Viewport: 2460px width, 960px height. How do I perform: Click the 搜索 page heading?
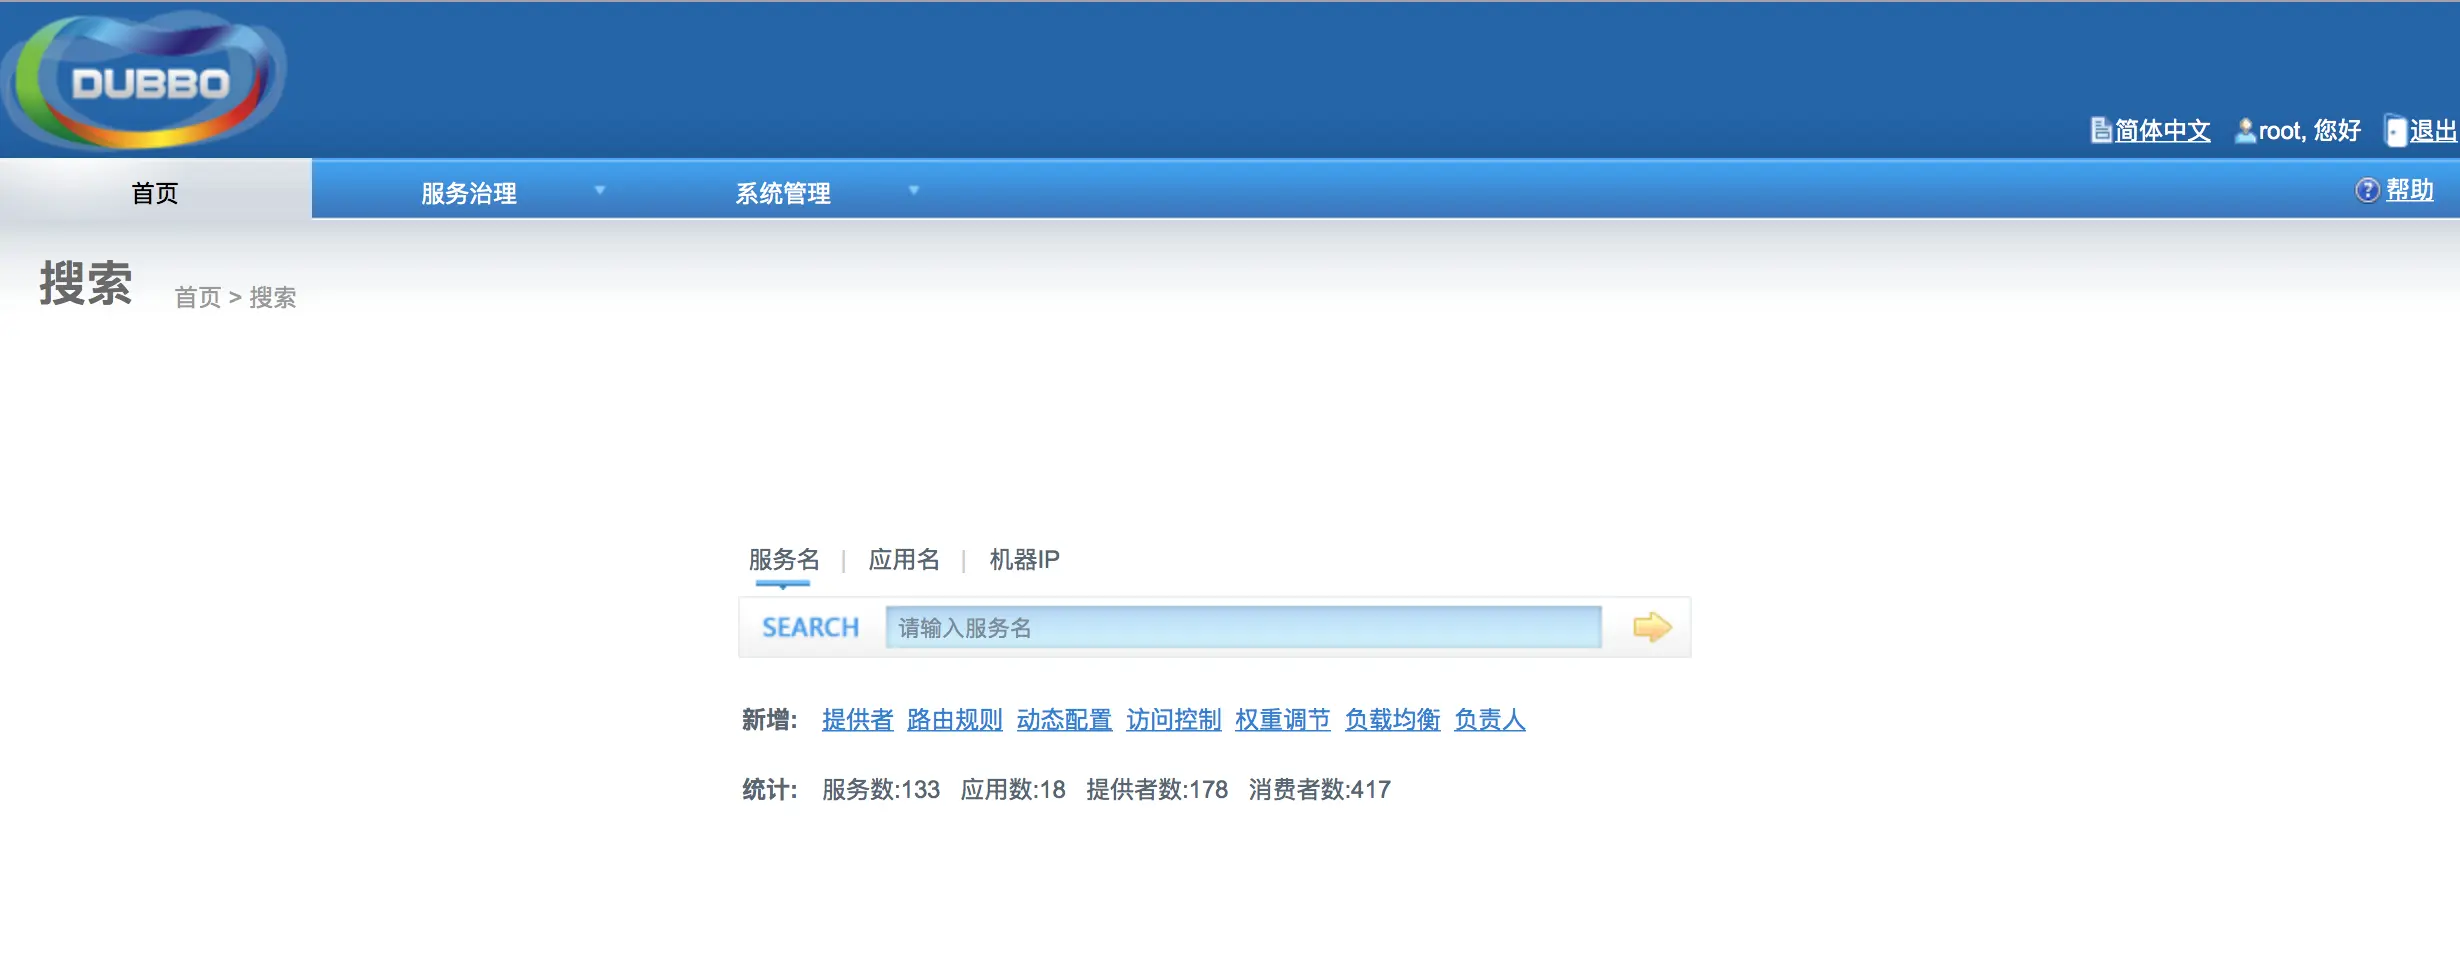coord(86,283)
